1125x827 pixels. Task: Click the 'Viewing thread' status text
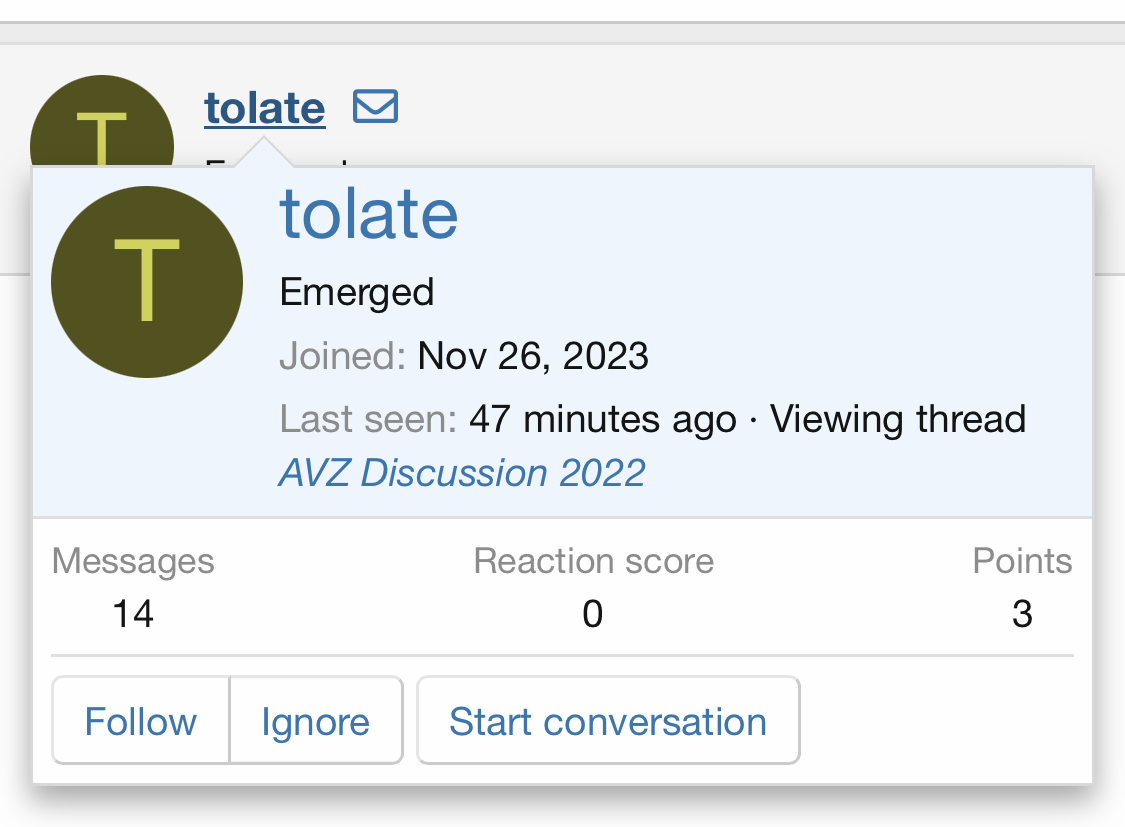898,418
